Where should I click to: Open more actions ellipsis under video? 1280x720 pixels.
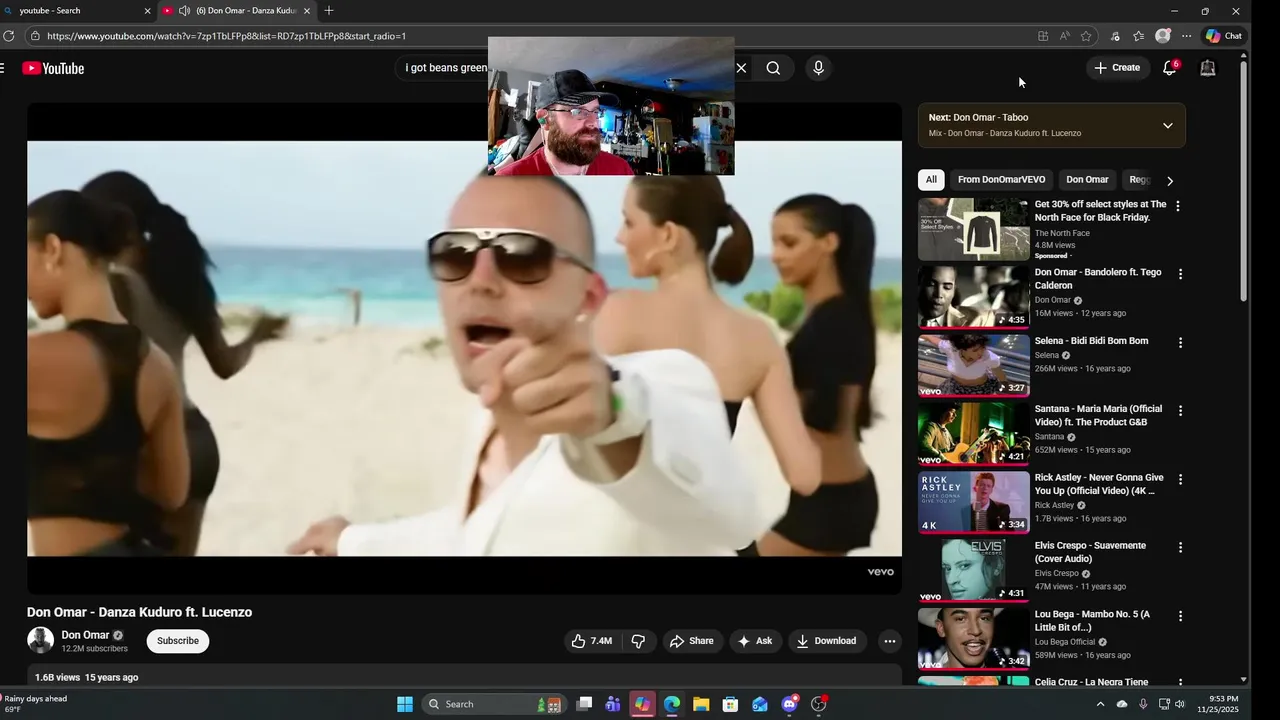(889, 641)
